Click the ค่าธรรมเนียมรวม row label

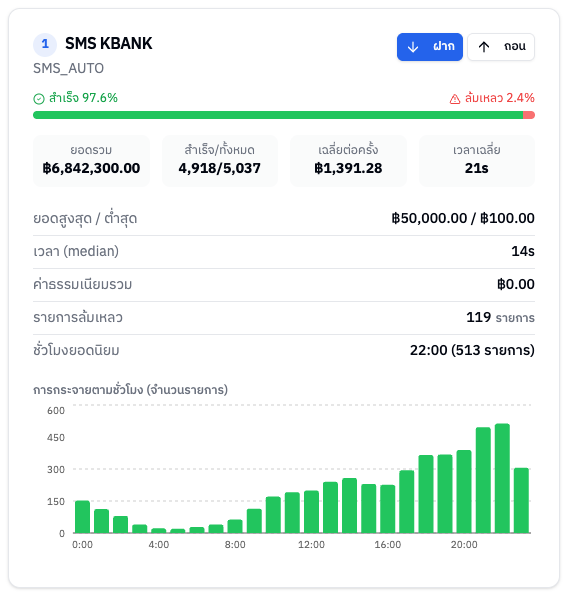point(83,284)
